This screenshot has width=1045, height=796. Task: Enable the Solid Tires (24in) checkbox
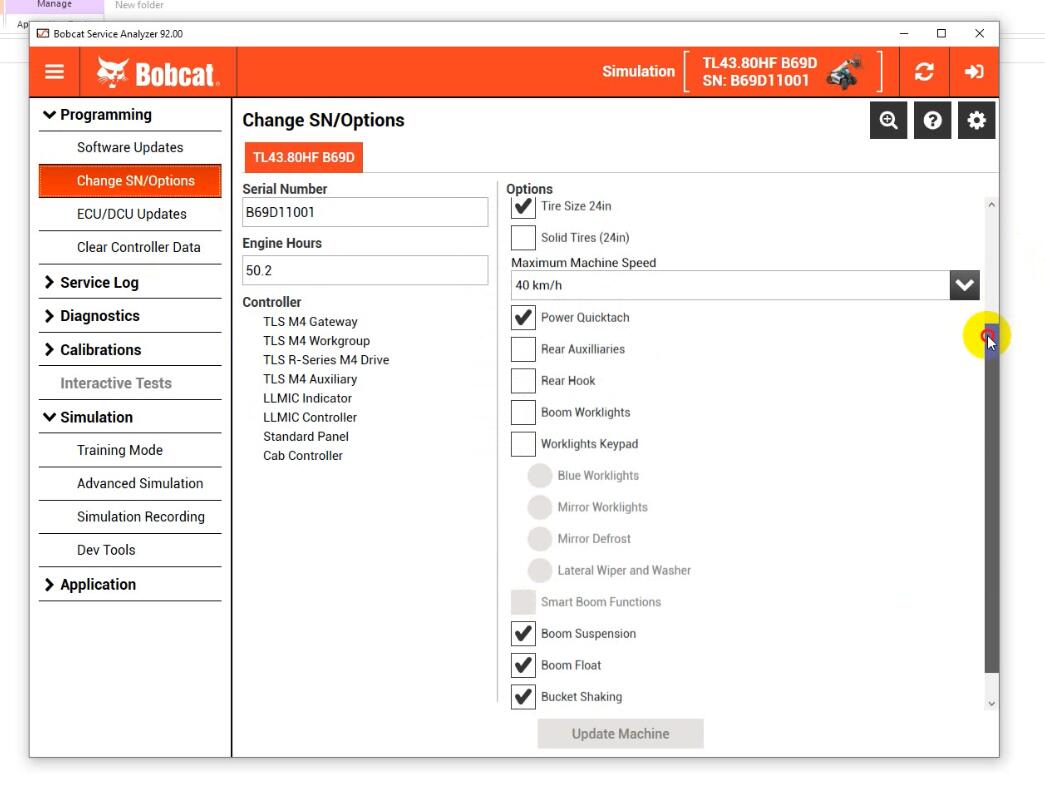(523, 237)
